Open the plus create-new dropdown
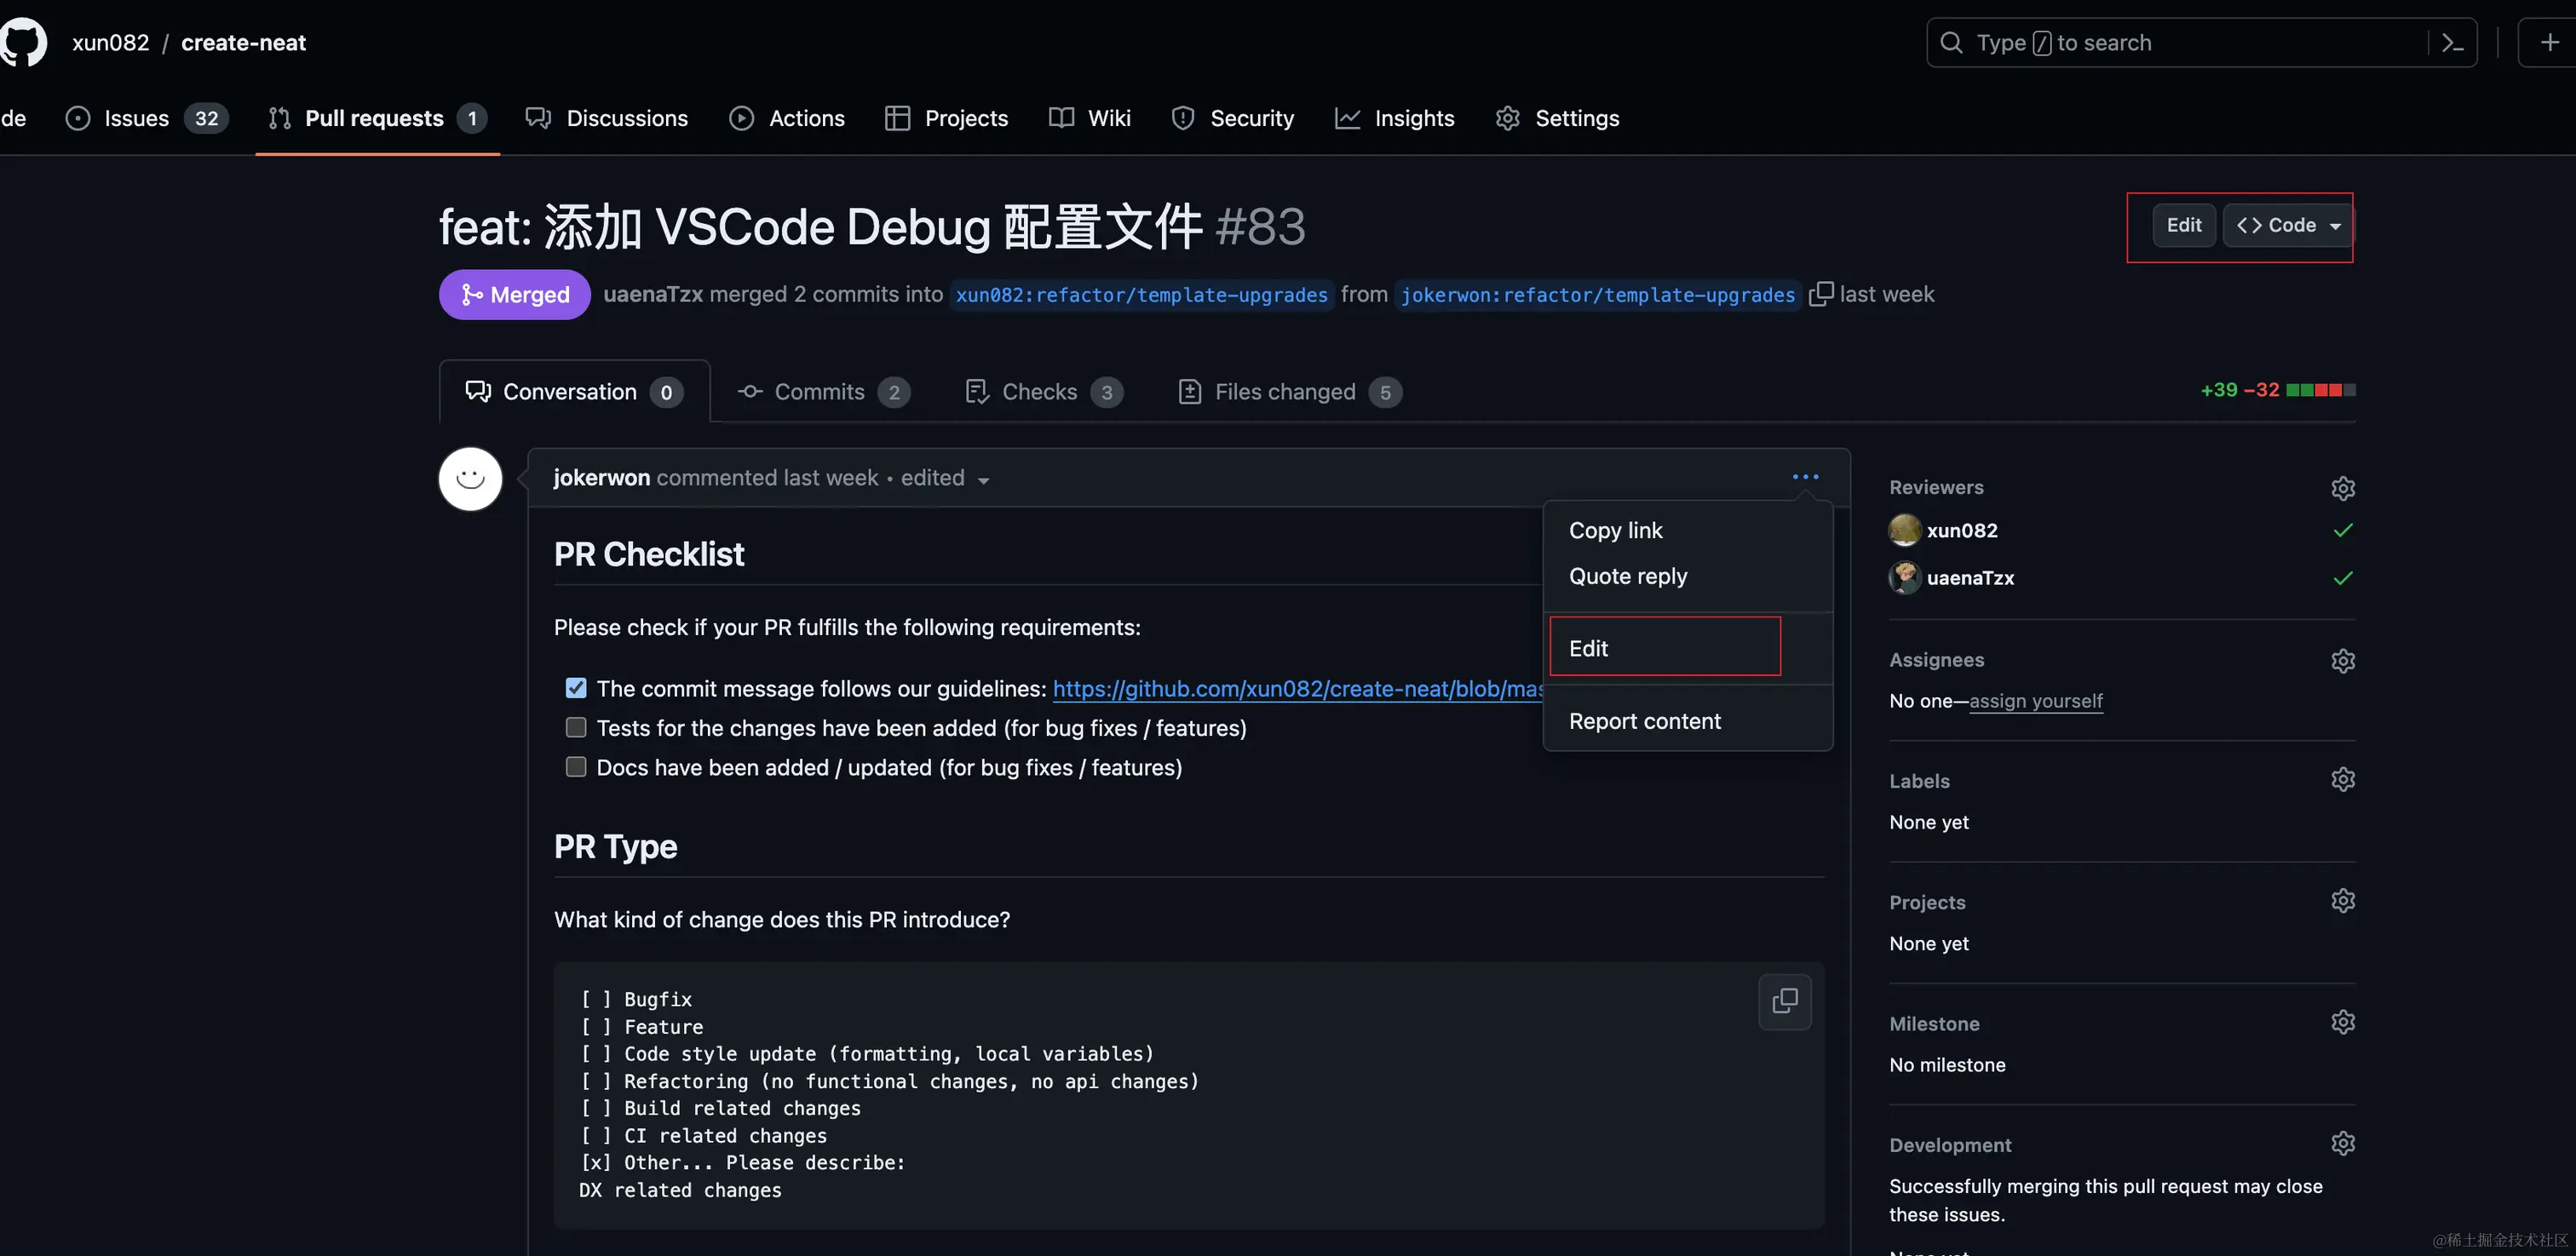The height and width of the screenshot is (1256, 2576). 2549,43
